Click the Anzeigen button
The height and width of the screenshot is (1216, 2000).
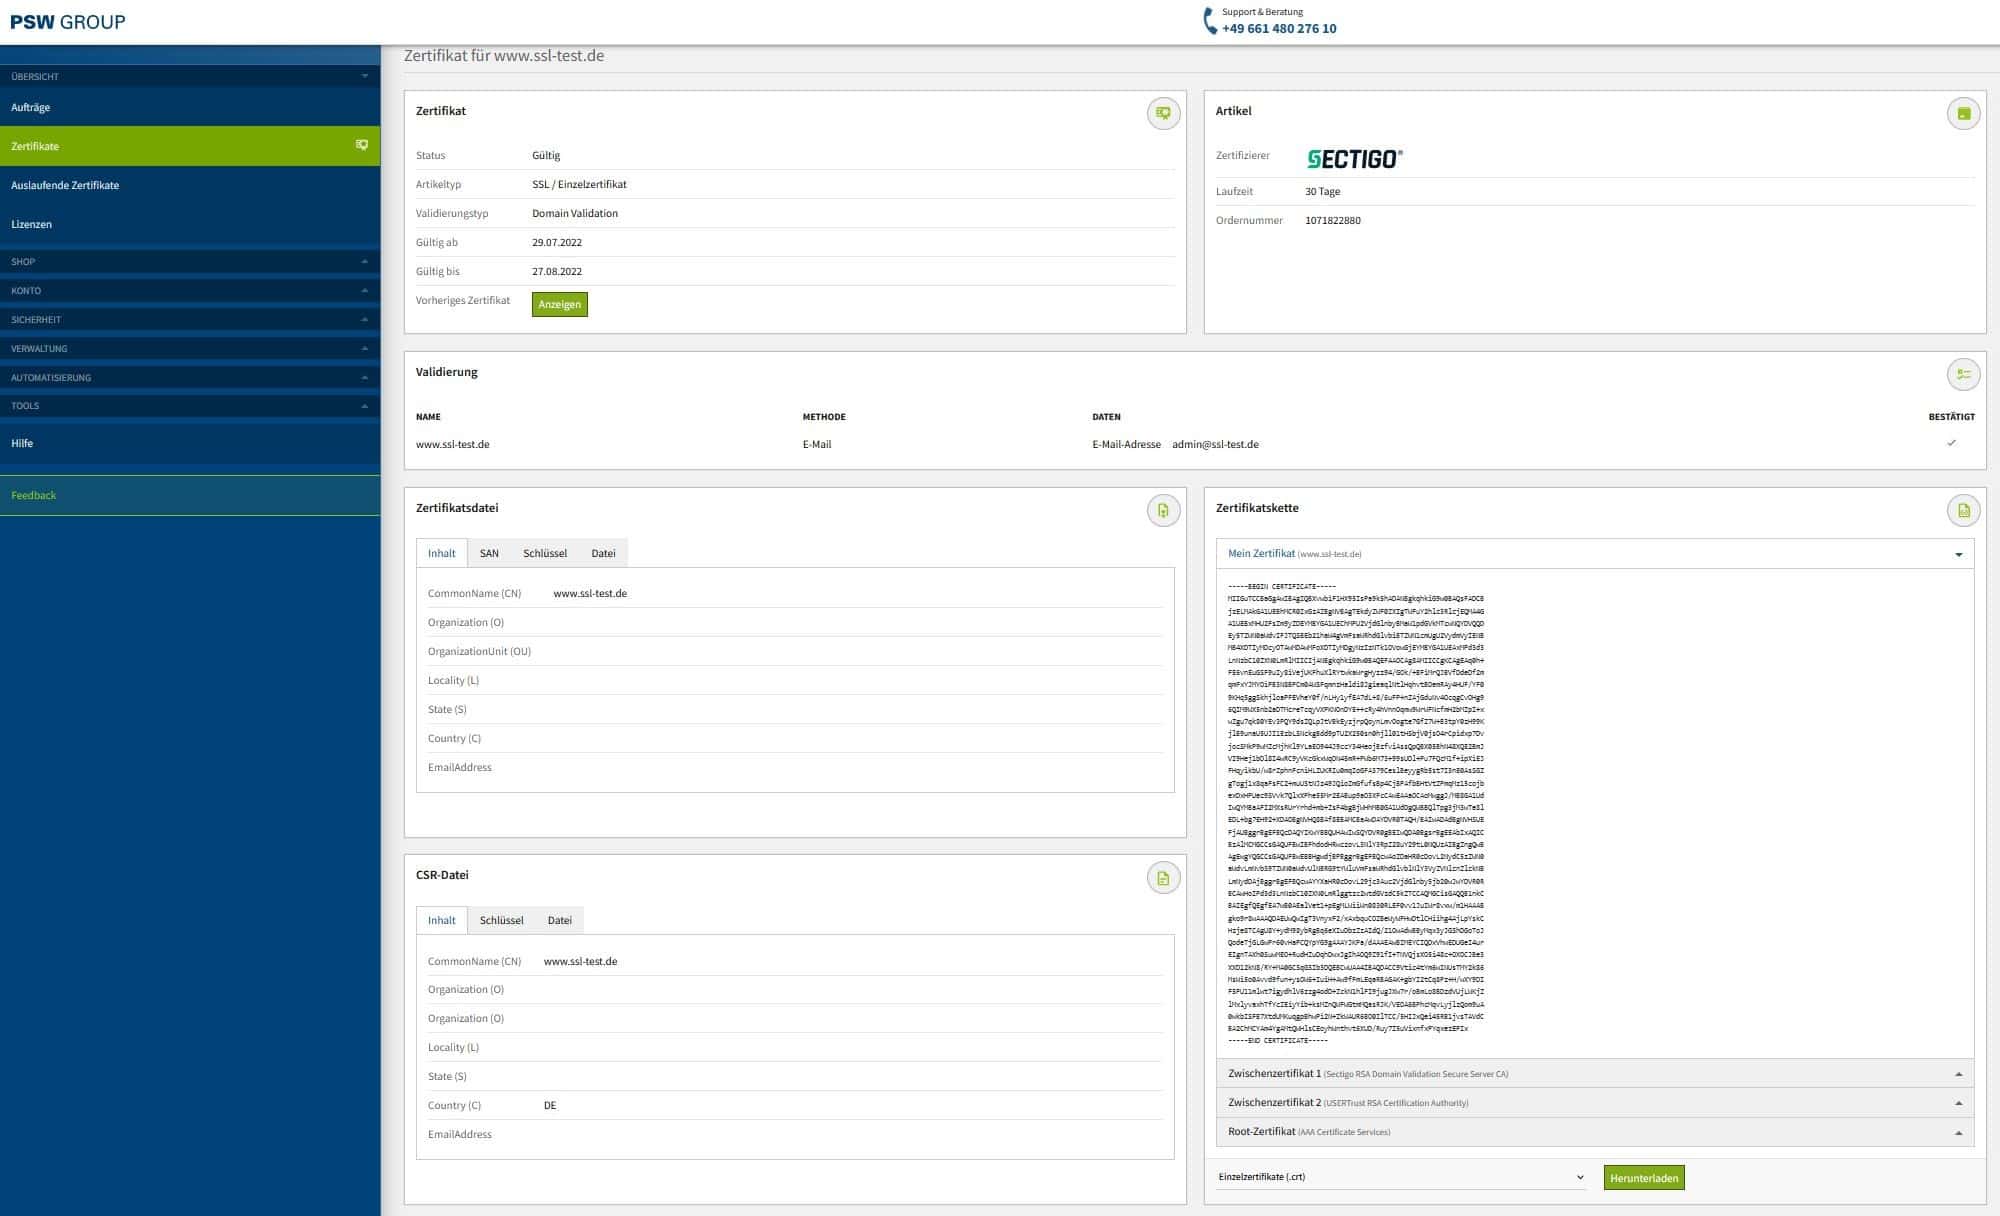[559, 304]
